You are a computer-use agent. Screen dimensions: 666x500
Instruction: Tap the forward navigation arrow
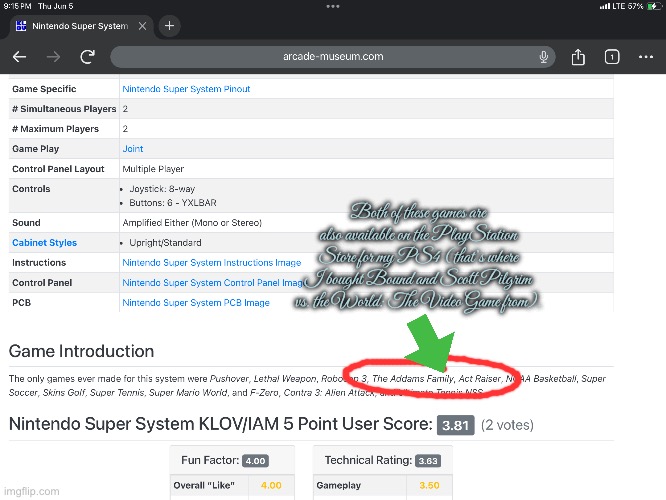click(x=54, y=56)
